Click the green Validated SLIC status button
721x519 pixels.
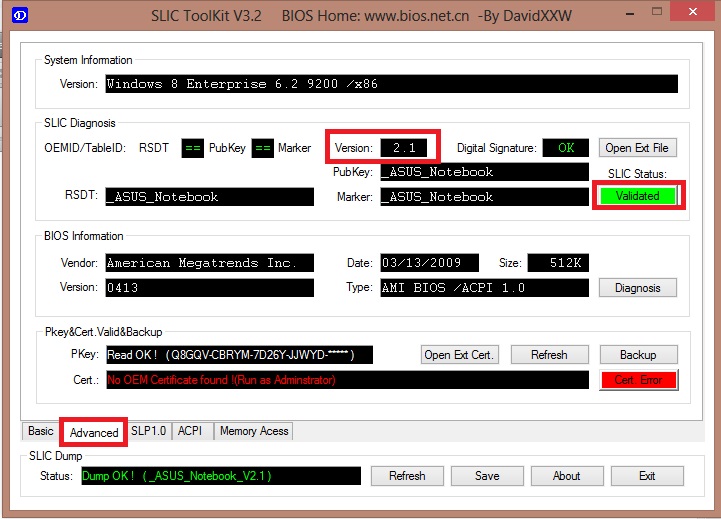click(x=637, y=196)
